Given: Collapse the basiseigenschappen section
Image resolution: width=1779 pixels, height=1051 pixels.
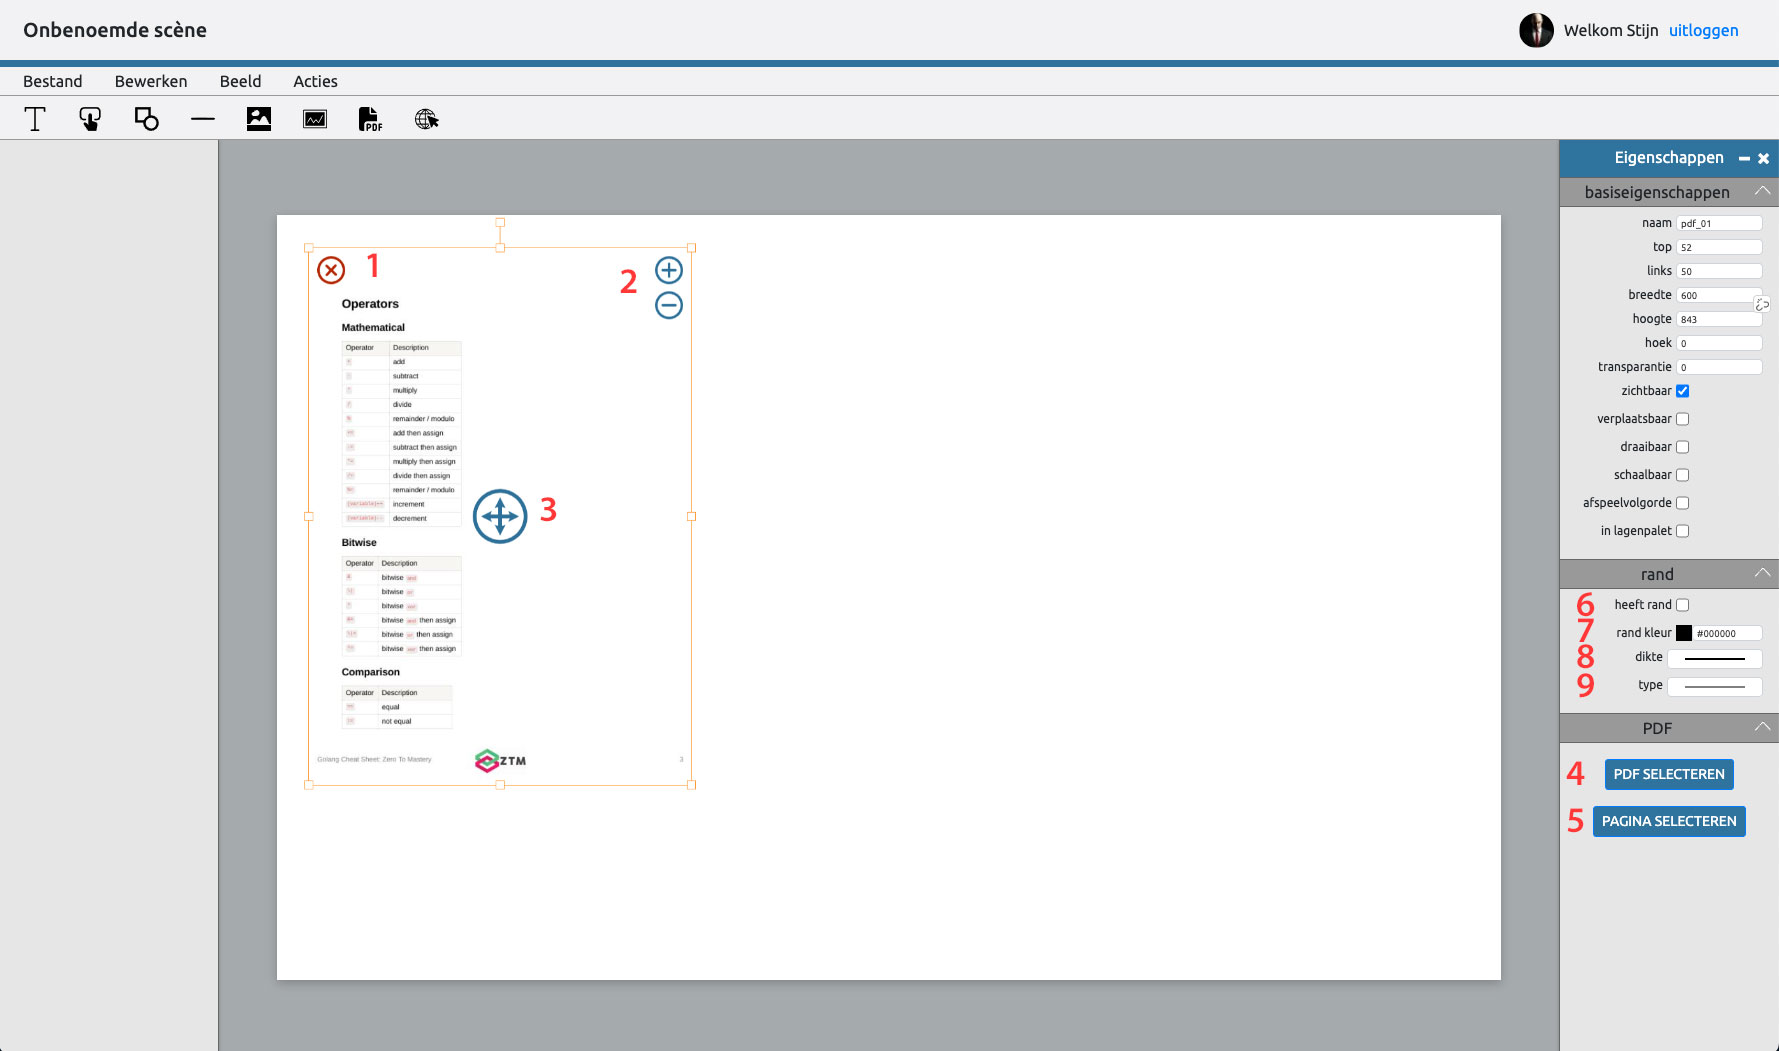Looking at the screenshot, I should pyautogui.click(x=1762, y=191).
